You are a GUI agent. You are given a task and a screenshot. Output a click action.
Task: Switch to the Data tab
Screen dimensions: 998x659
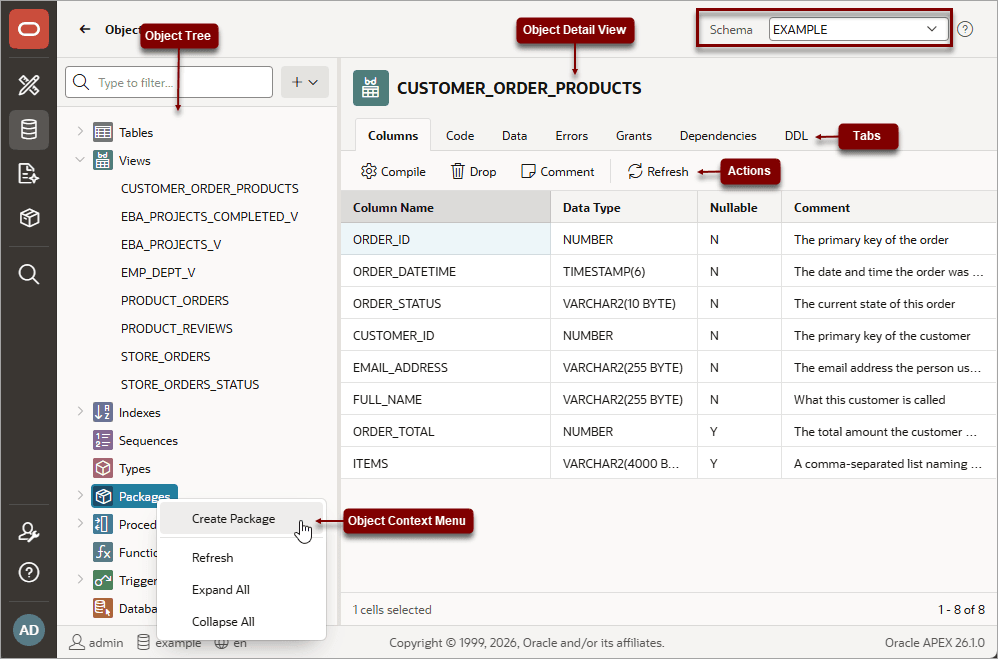click(514, 136)
